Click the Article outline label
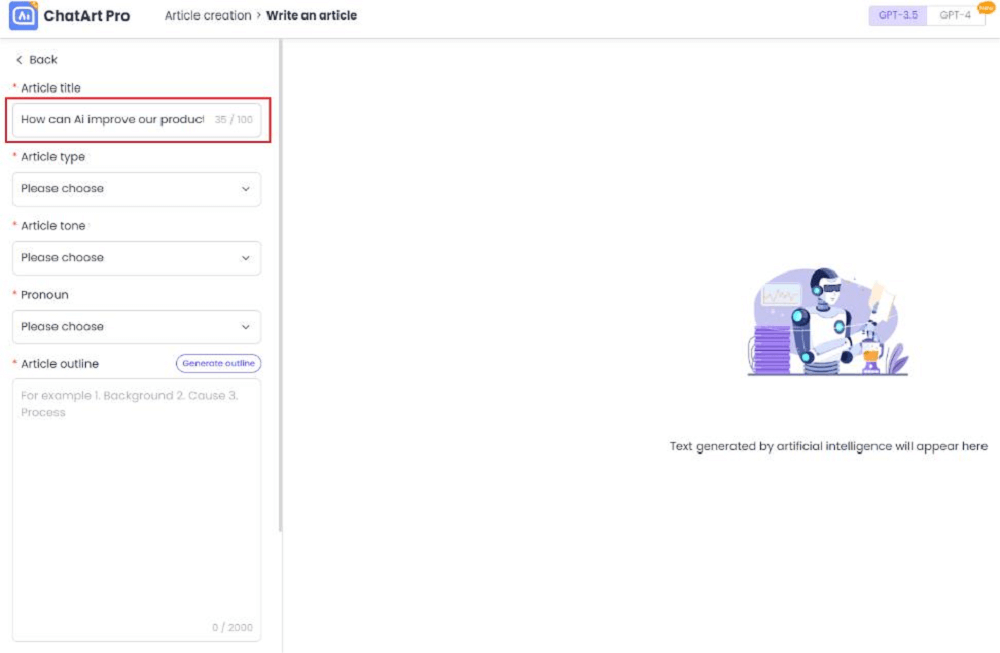The width and height of the screenshot is (1000, 653). click(x=59, y=363)
